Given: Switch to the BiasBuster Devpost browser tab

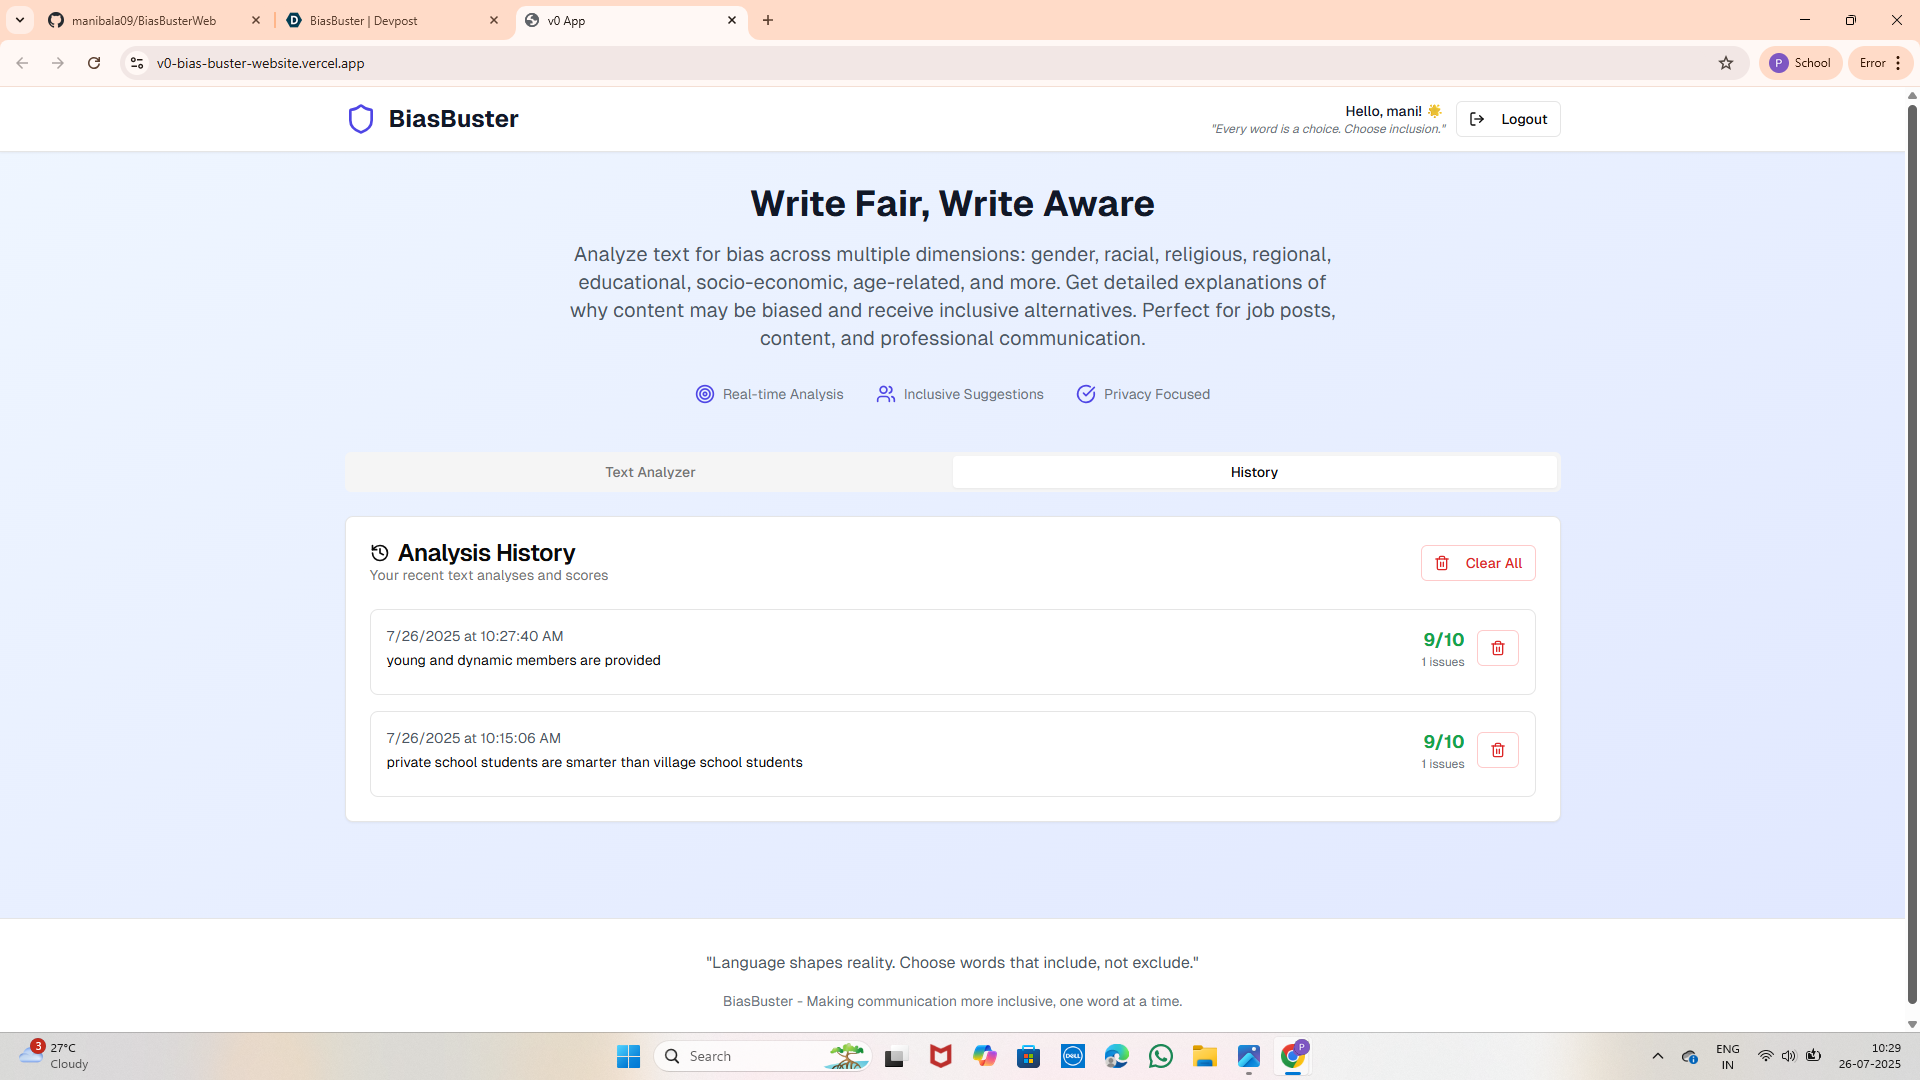Looking at the screenshot, I should pyautogui.click(x=390, y=20).
